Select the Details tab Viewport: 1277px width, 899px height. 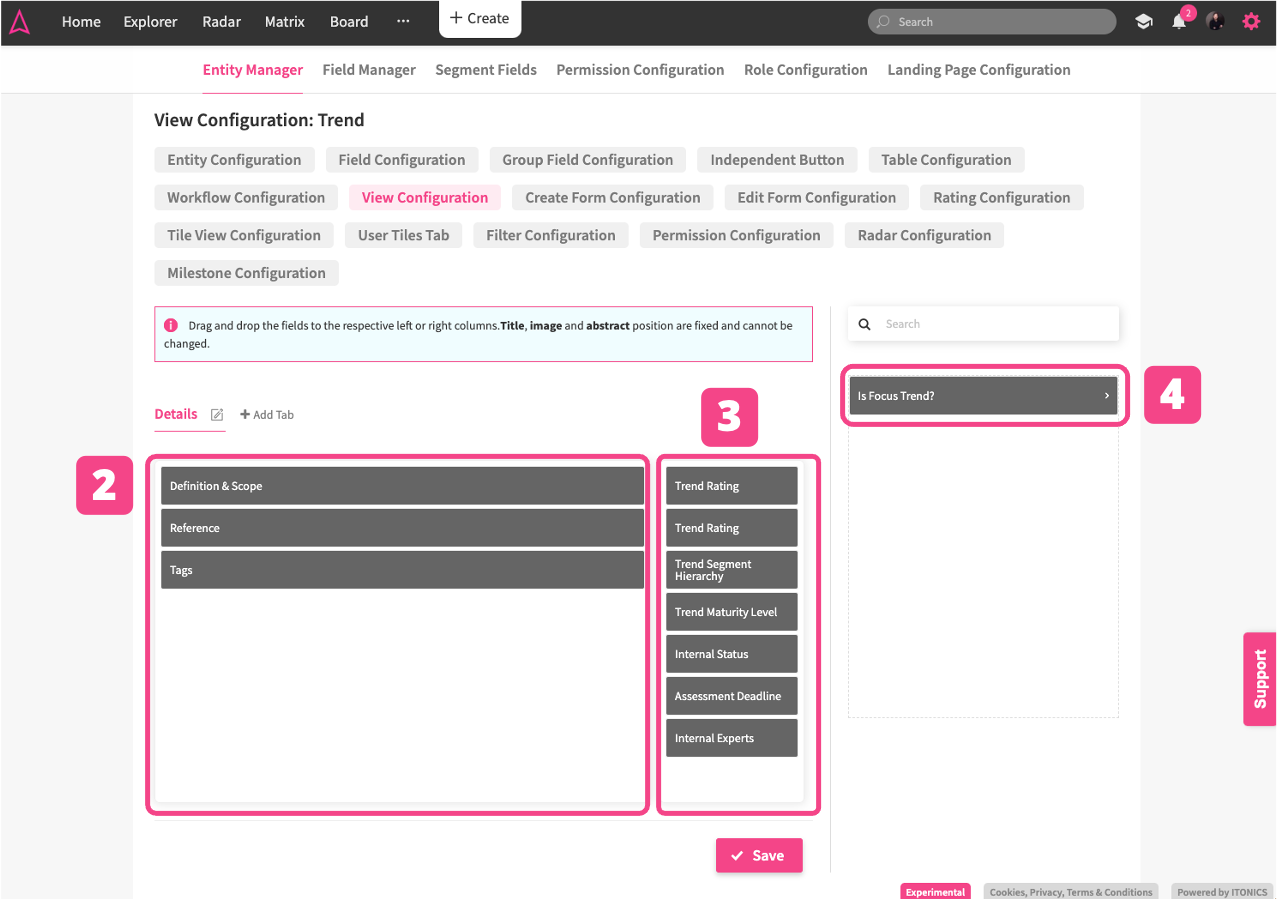click(176, 414)
